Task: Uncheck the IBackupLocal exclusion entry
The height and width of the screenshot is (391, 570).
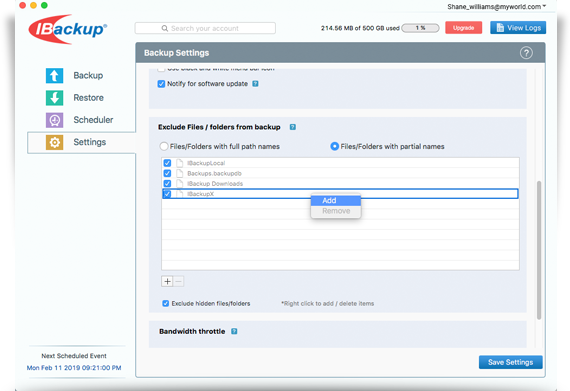Action: click(167, 163)
